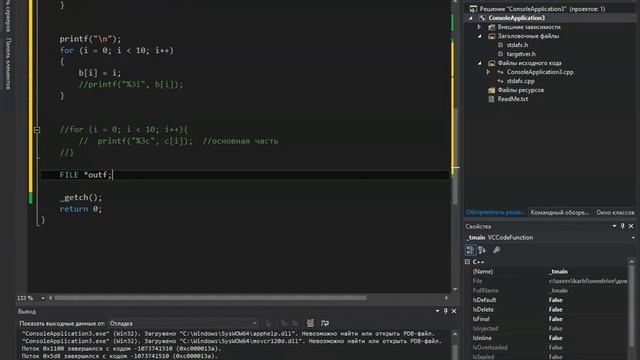Switch to Командный обозреватель tab

(560, 212)
